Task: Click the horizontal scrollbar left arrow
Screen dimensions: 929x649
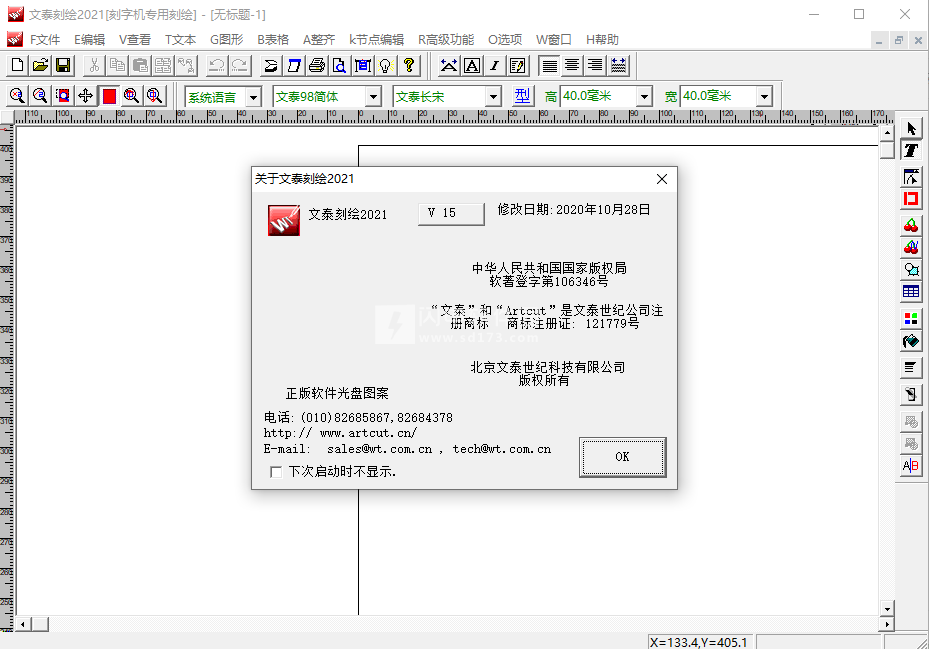Action: [x=23, y=624]
